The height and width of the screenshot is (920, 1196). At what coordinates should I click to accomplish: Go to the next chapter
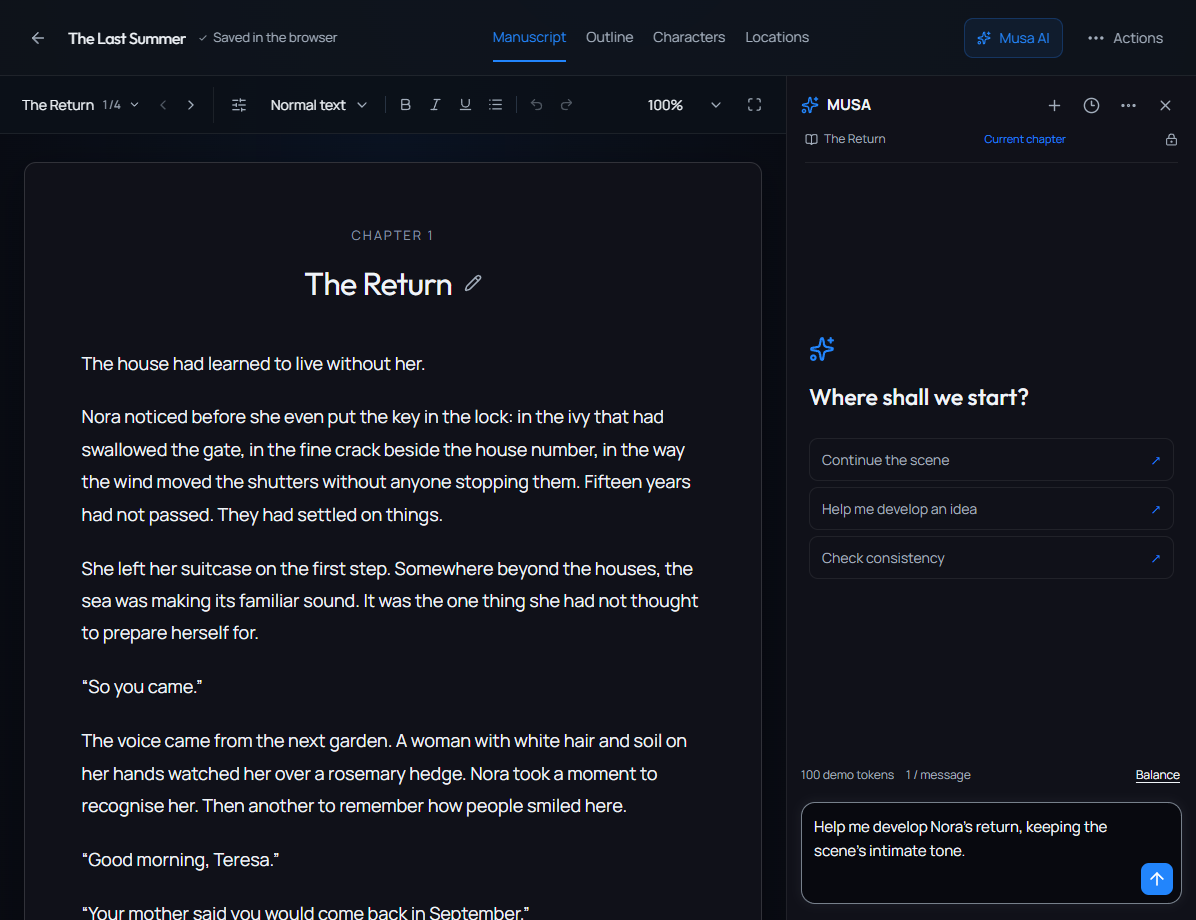191,105
